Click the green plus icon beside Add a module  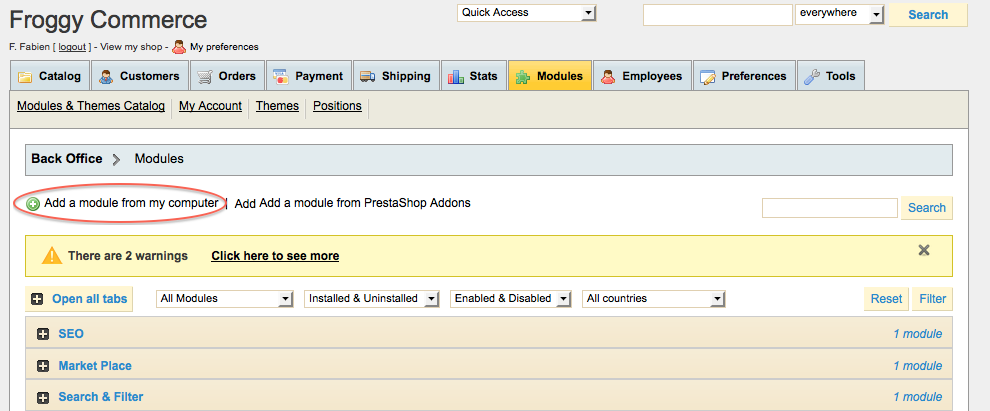(33, 204)
